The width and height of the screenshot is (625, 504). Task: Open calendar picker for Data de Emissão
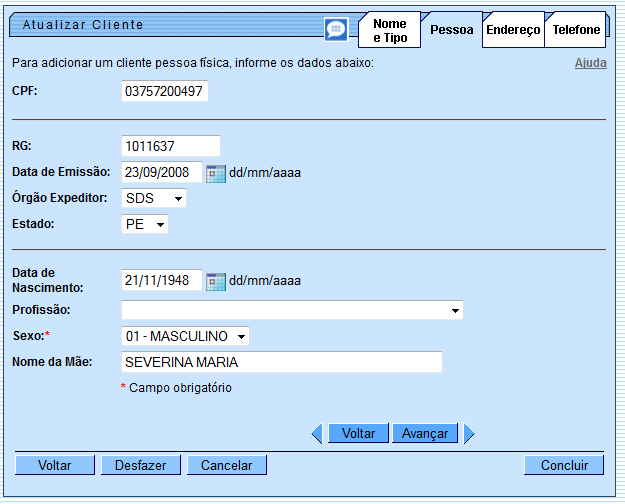pos(215,172)
